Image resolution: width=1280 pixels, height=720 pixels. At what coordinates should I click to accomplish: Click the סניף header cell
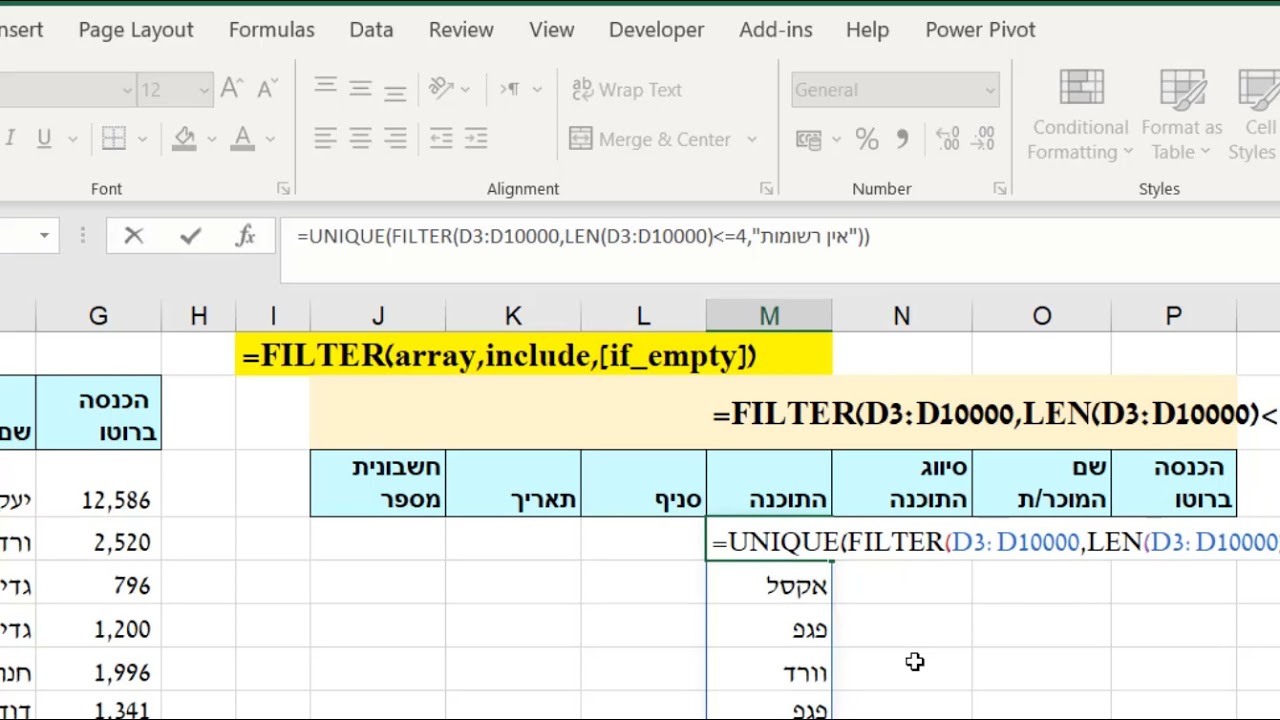tap(643, 484)
